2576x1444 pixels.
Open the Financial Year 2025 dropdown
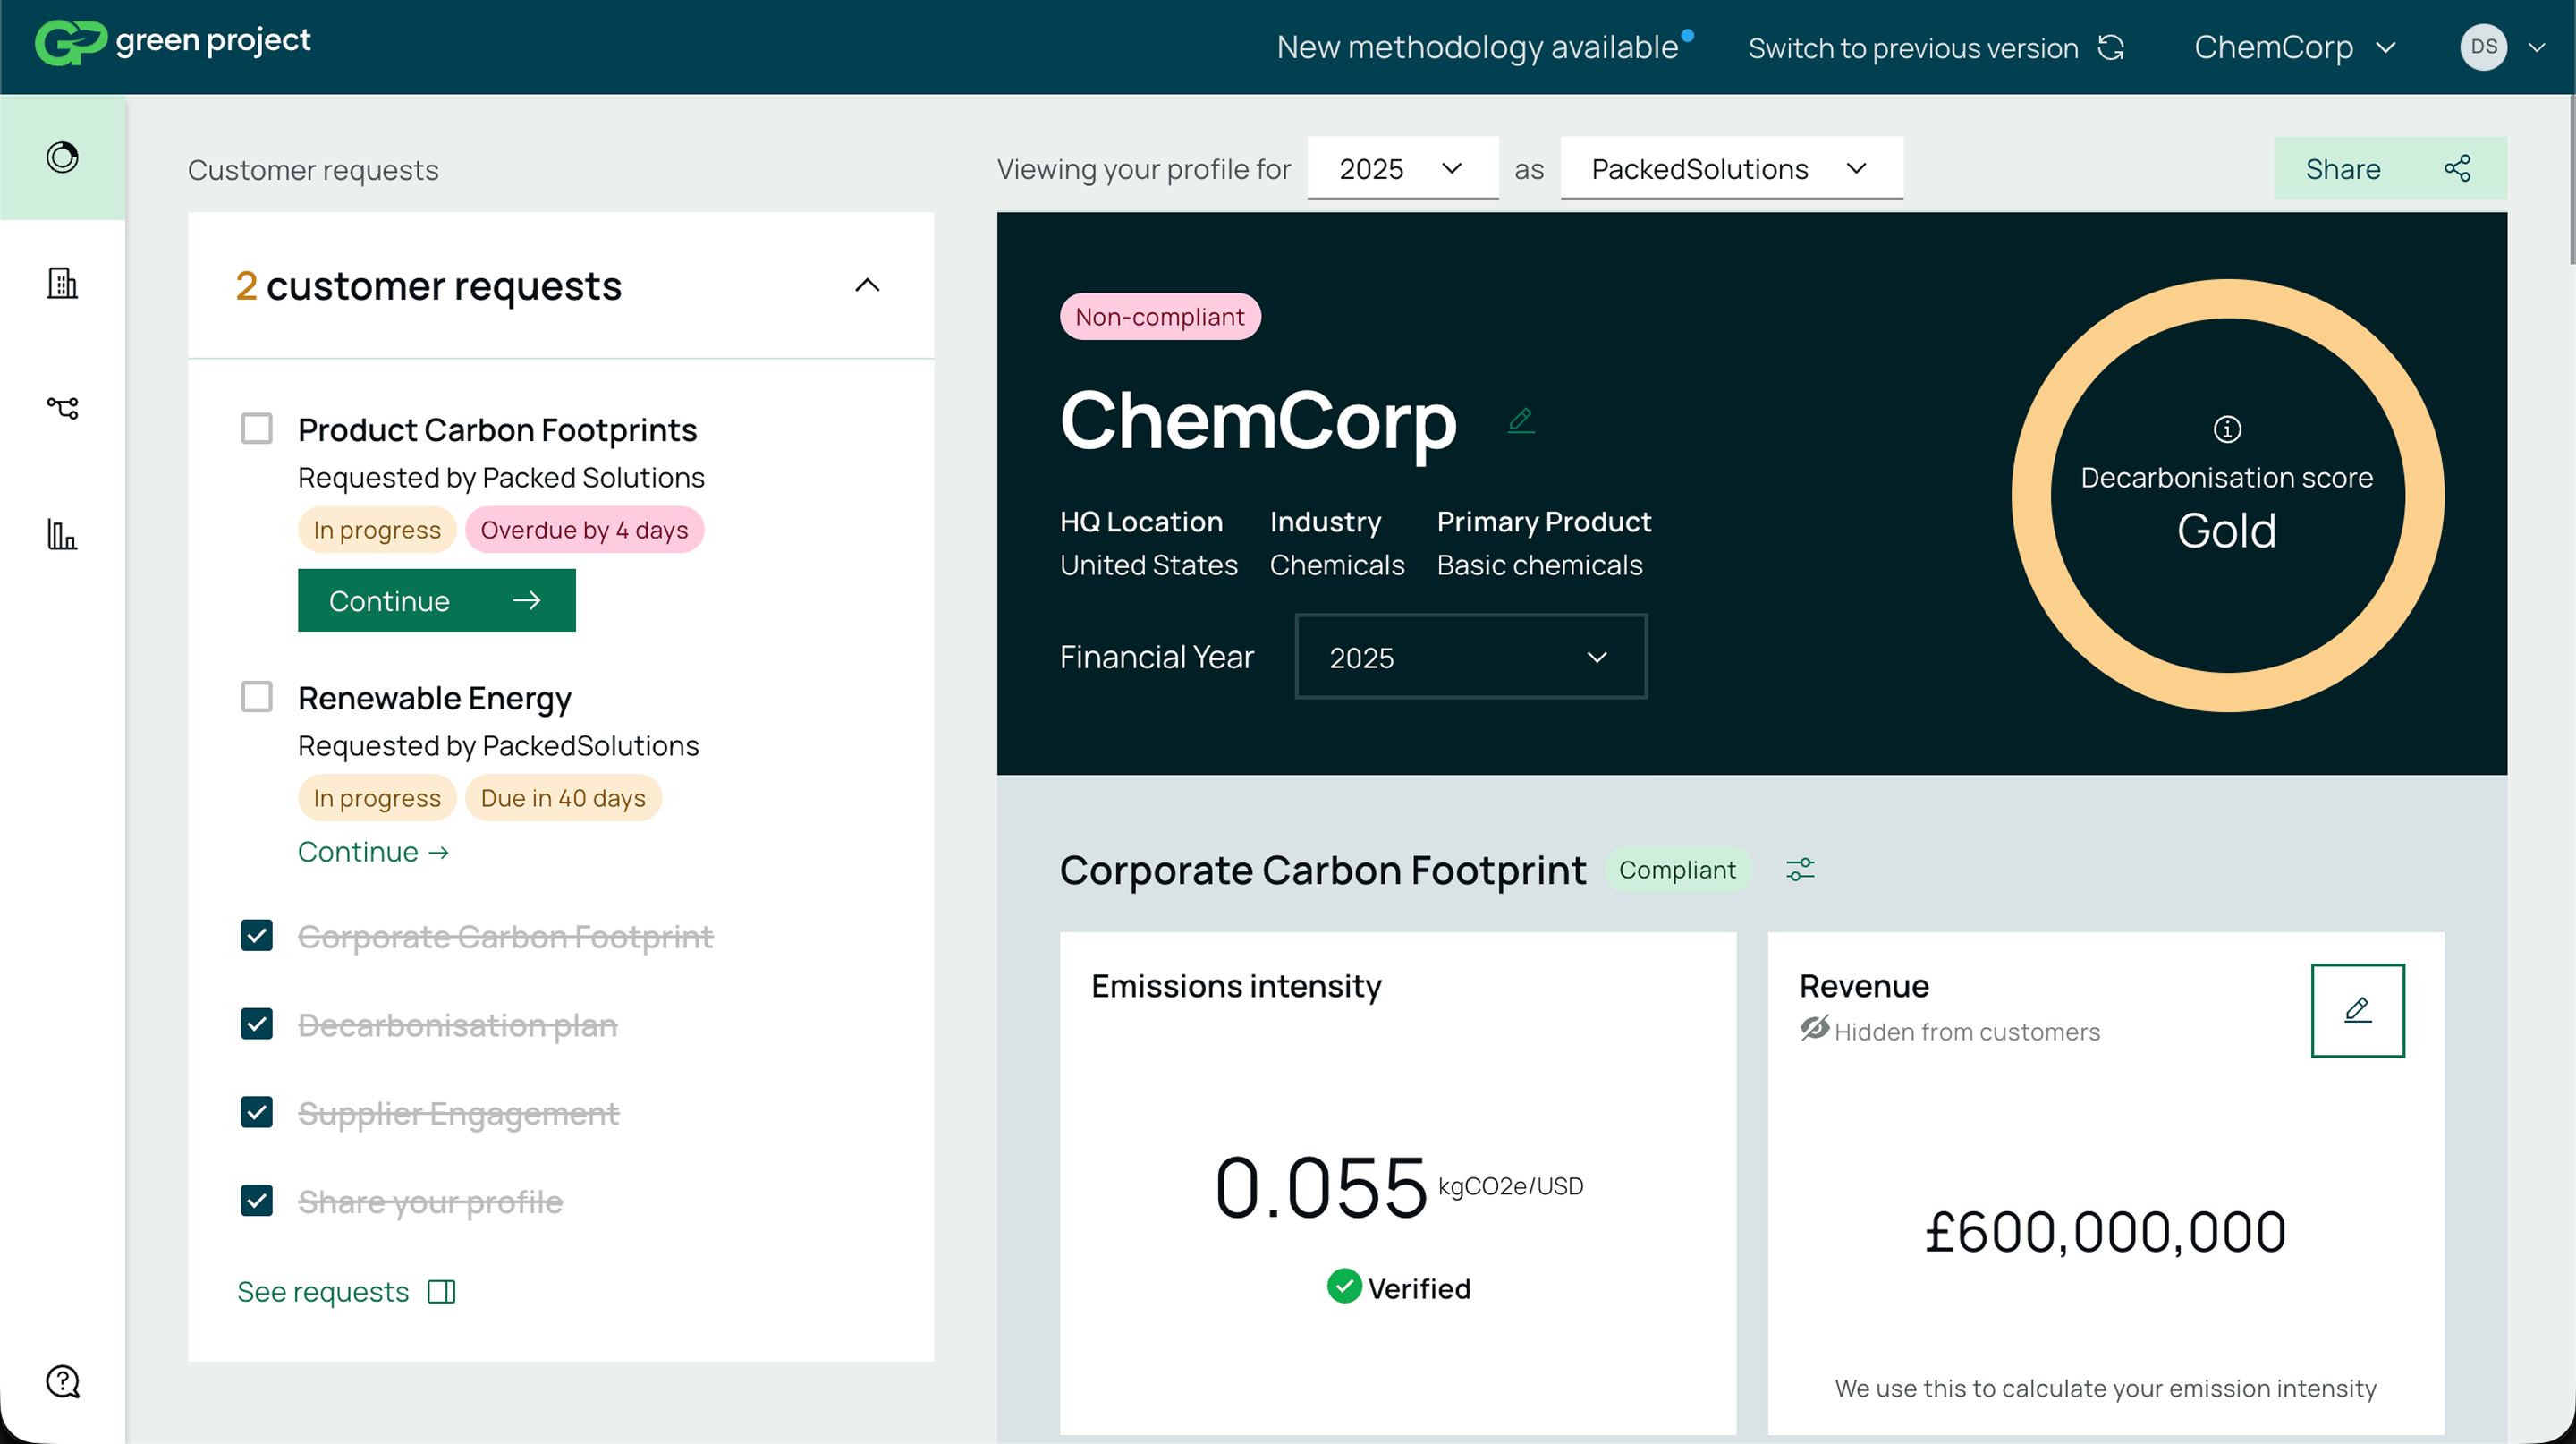pos(1471,657)
